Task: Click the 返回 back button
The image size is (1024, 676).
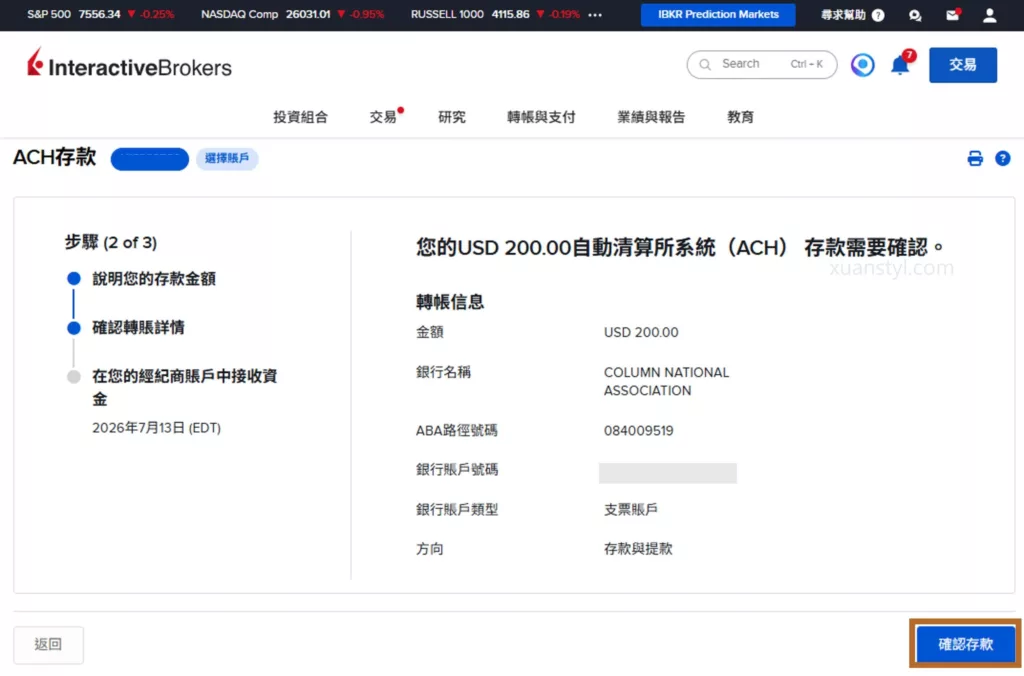Action: click(x=48, y=645)
